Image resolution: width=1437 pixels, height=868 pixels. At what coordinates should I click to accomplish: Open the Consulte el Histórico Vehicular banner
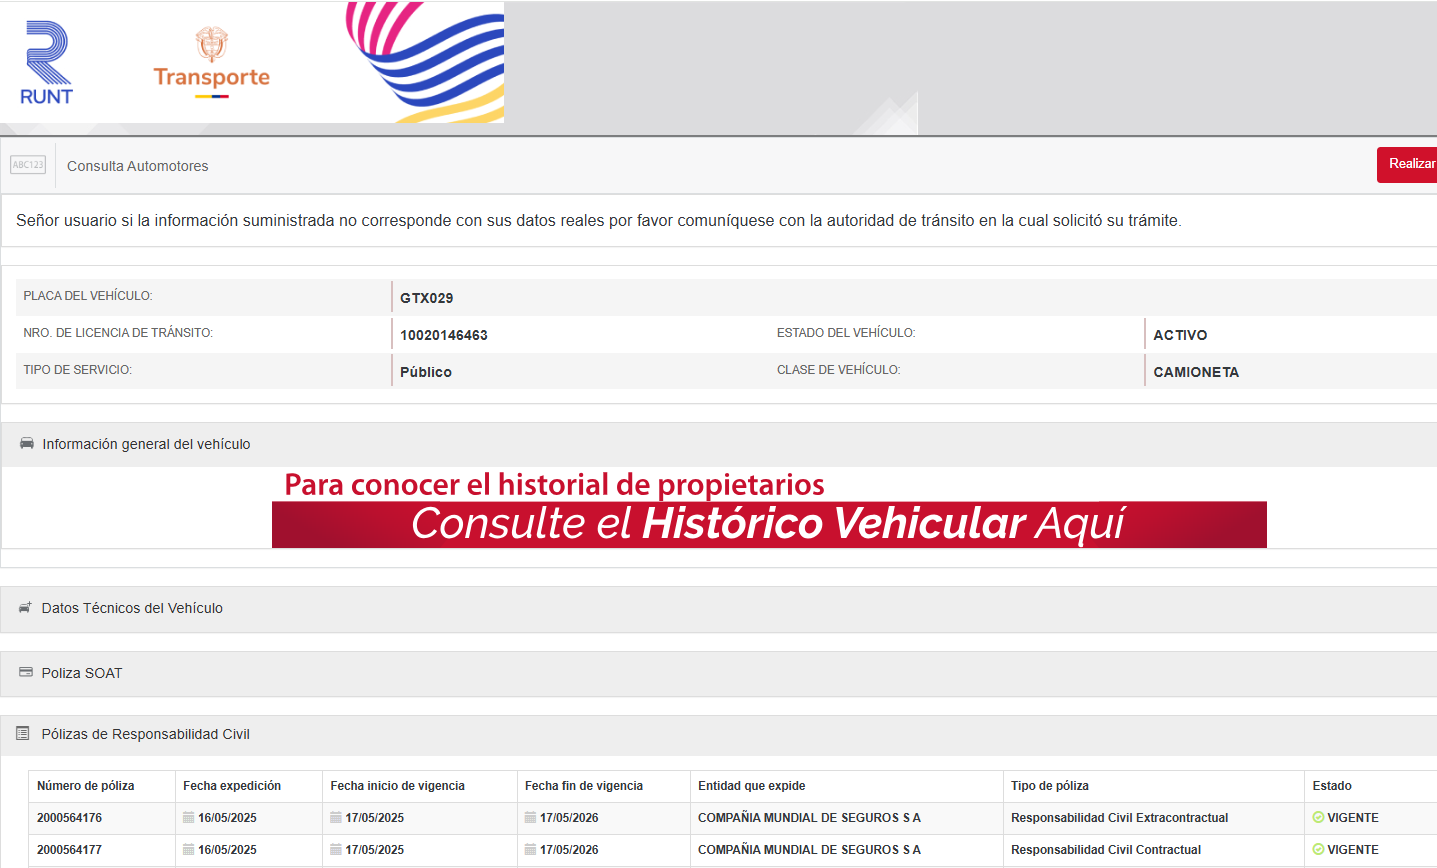768,523
